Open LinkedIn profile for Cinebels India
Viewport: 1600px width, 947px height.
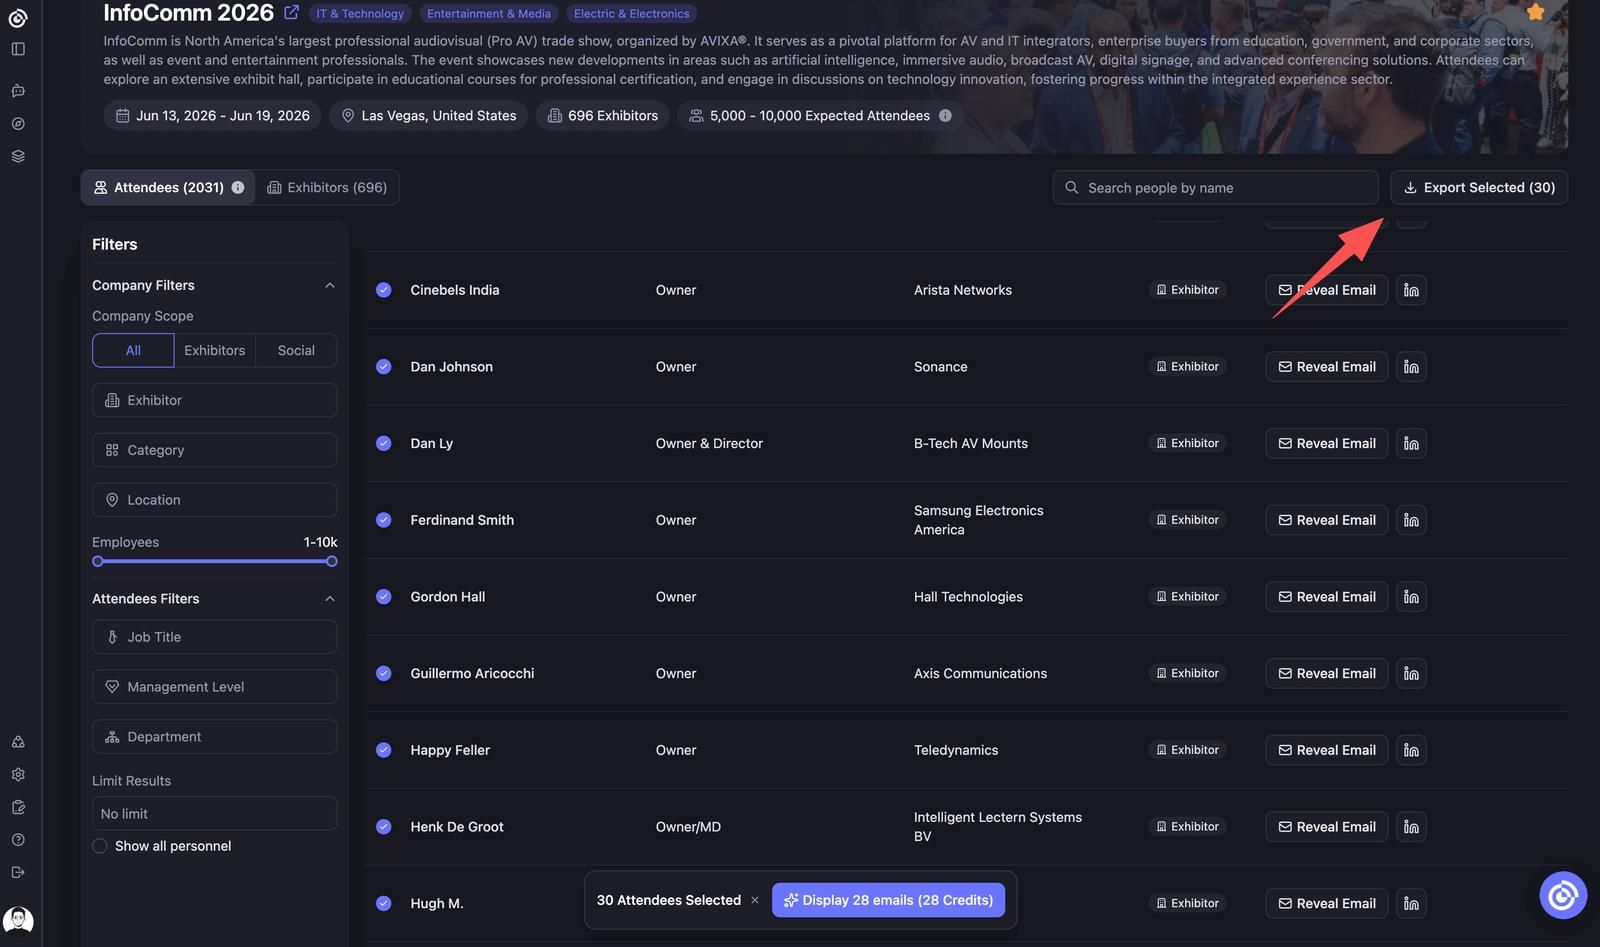point(1411,290)
